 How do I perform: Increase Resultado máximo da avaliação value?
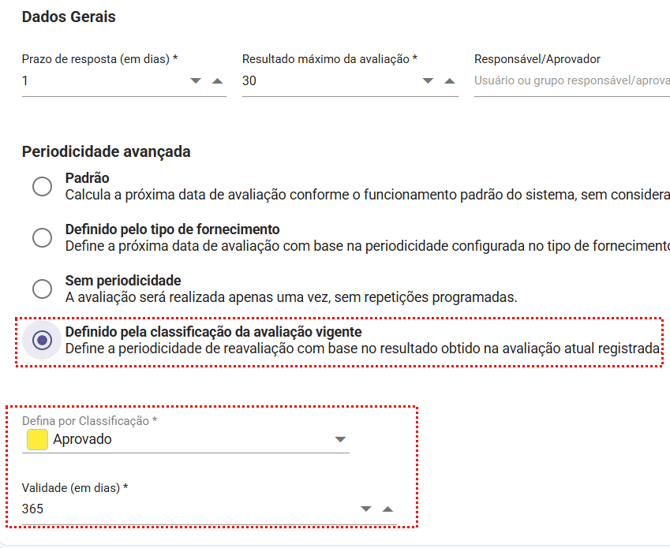coord(449,81)
